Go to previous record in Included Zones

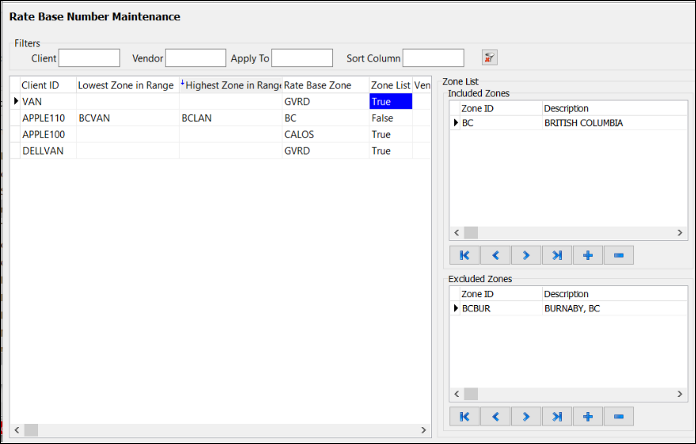tap(495, 255)
